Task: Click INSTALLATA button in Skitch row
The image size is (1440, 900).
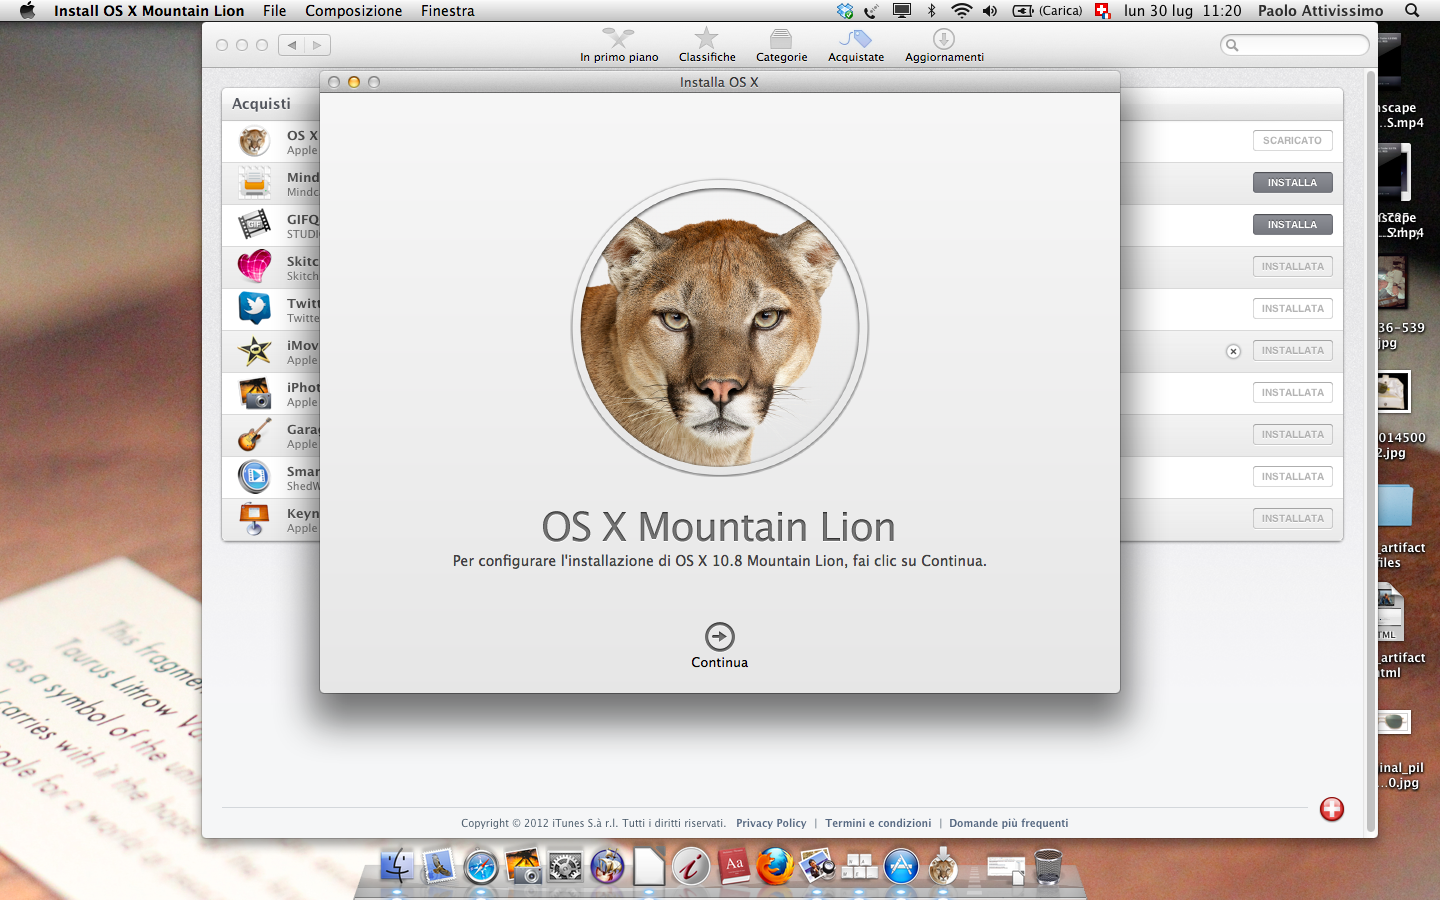Action: (x=1292, y=267)
